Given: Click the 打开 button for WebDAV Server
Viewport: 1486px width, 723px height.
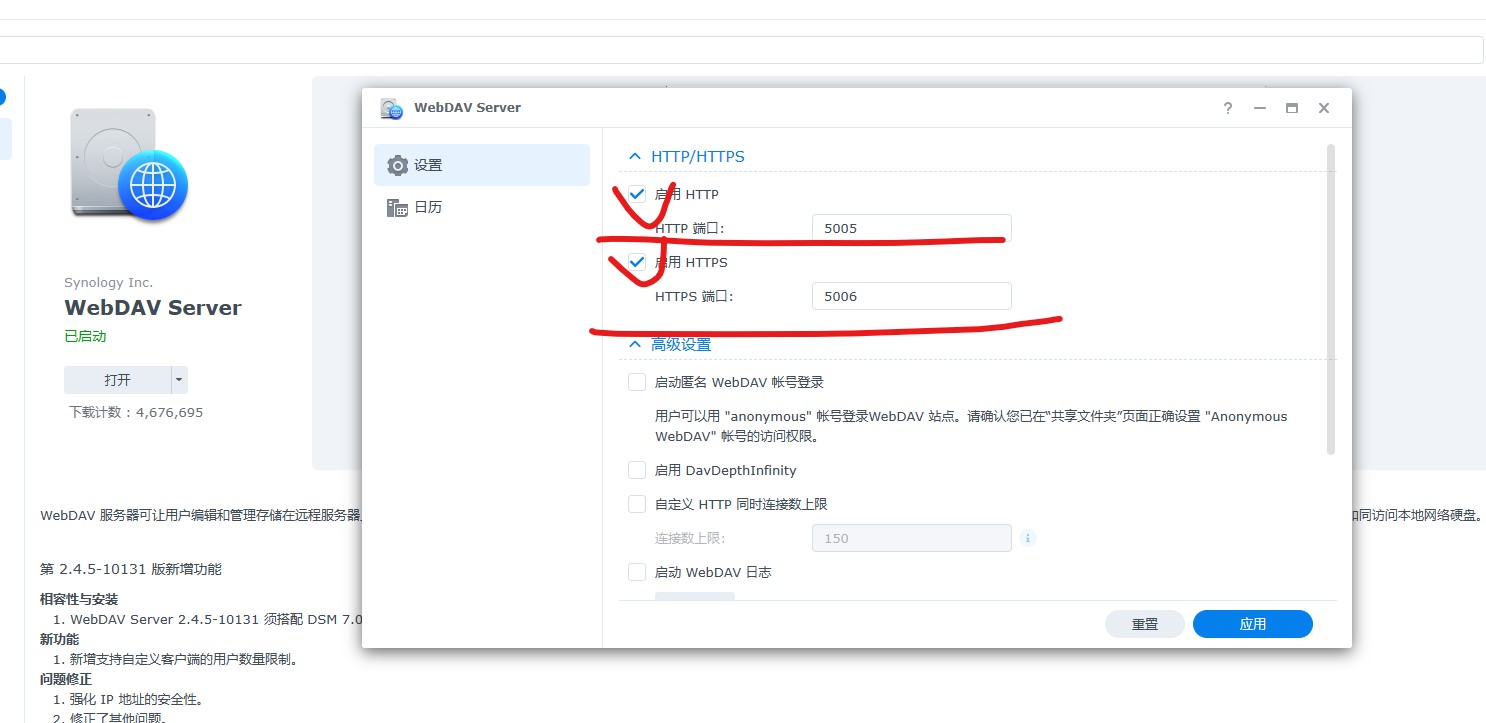Looking at the screenshot, I should 117,380.
